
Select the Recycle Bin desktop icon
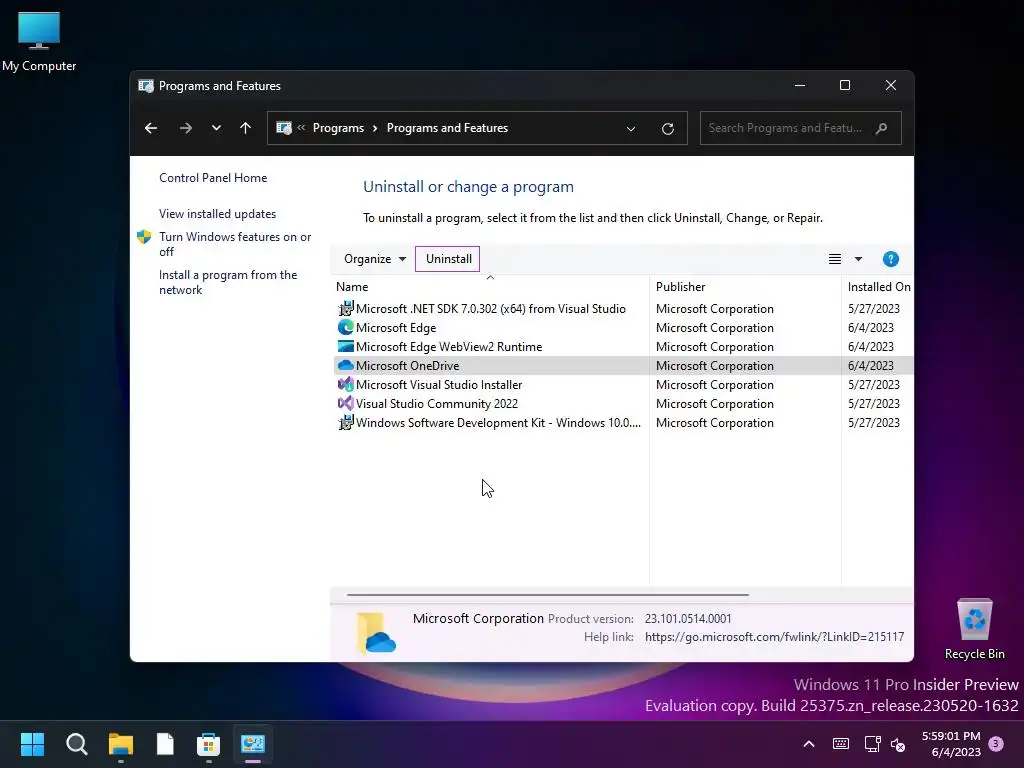coord(974,629)
